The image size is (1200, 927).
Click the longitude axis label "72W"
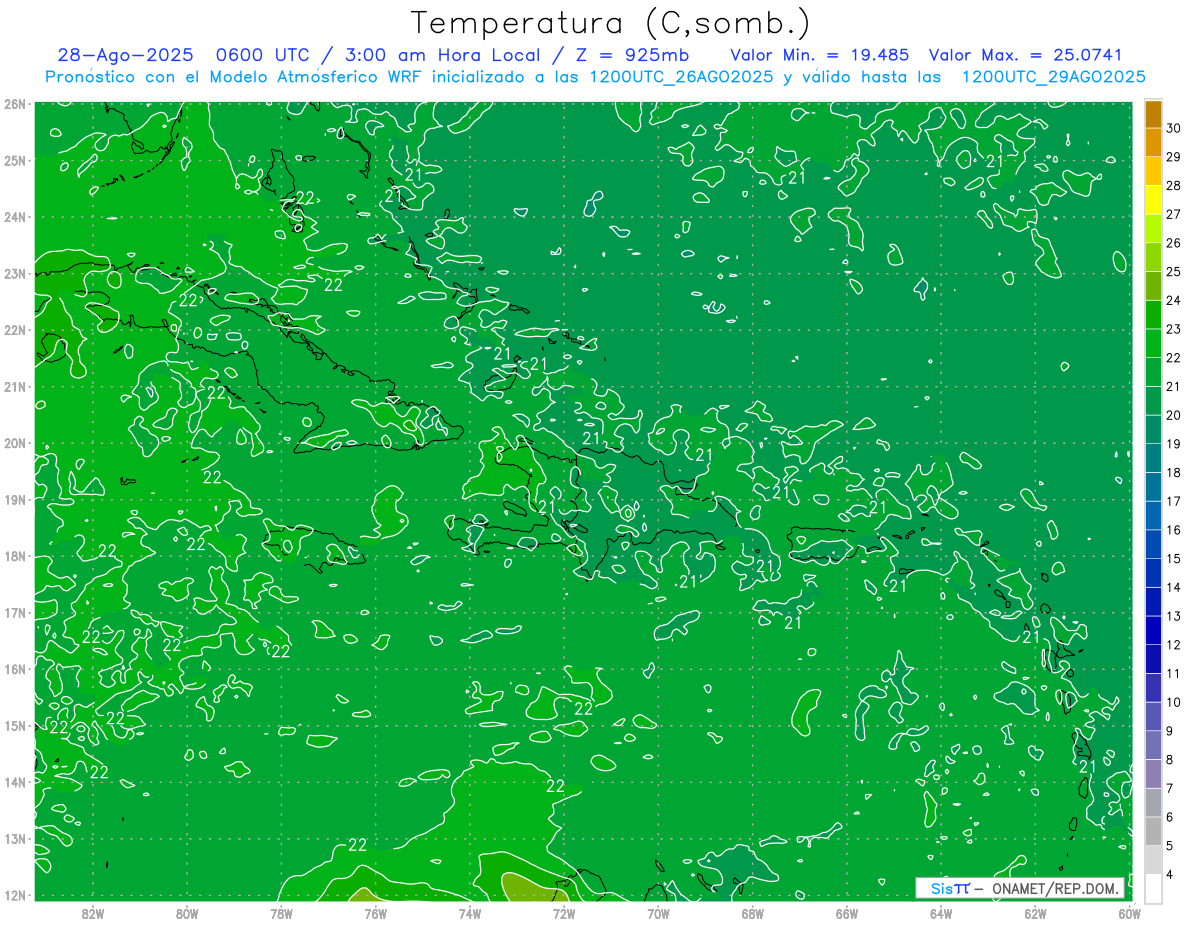coord(564,913)
